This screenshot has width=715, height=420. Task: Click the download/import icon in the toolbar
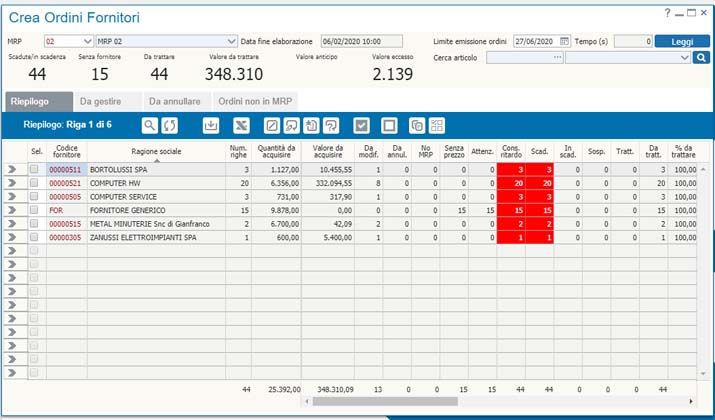point(210,125)
